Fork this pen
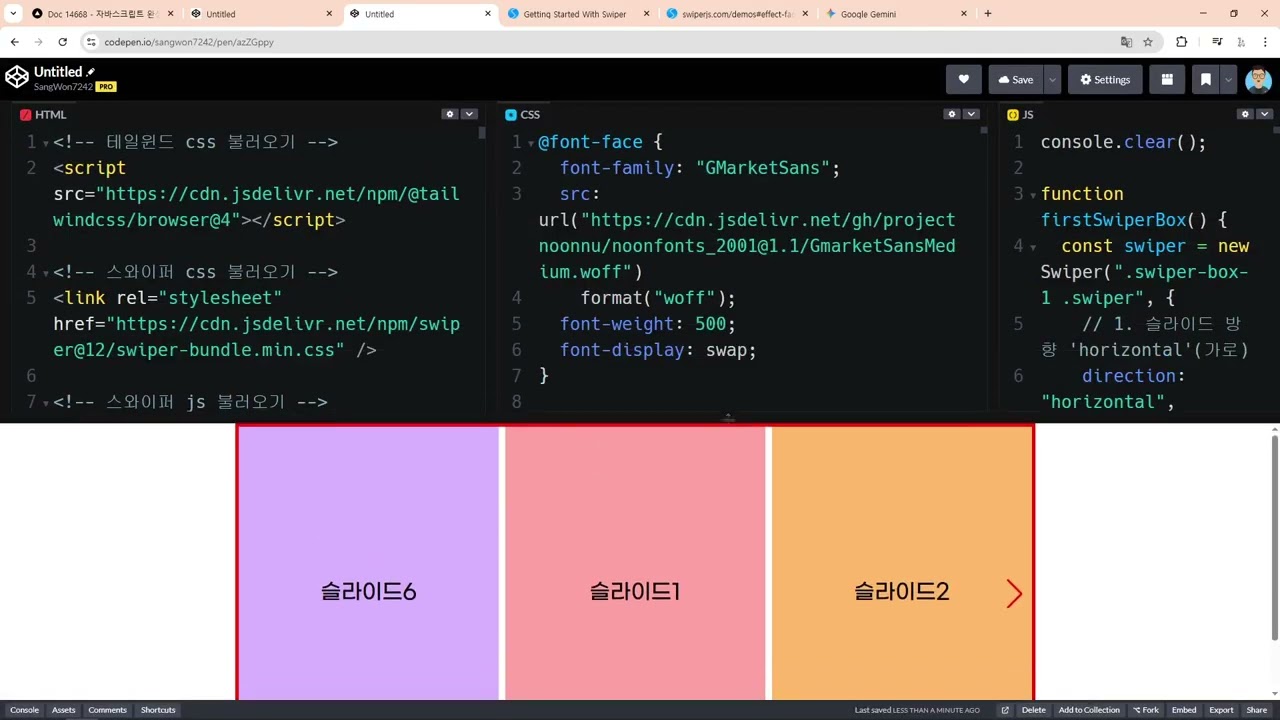The height and width of the screenshot is (720, 1280). 1146,710
